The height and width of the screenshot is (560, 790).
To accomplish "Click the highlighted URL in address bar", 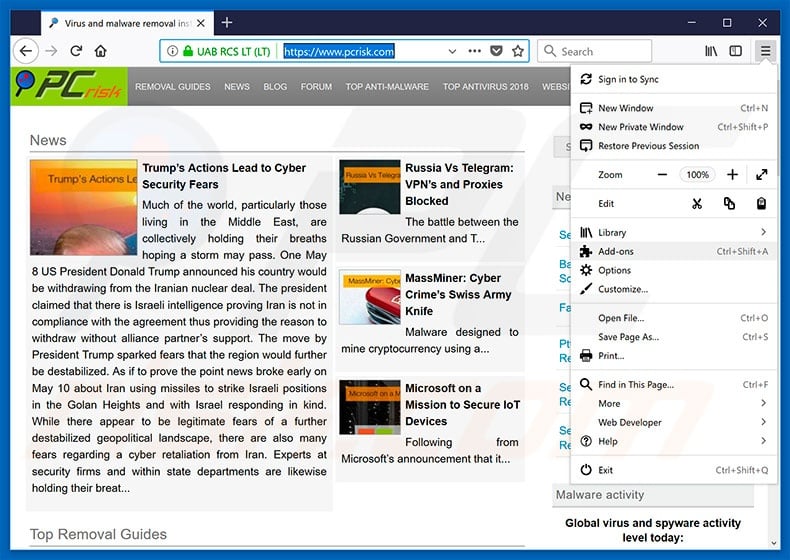I will 339,51.
